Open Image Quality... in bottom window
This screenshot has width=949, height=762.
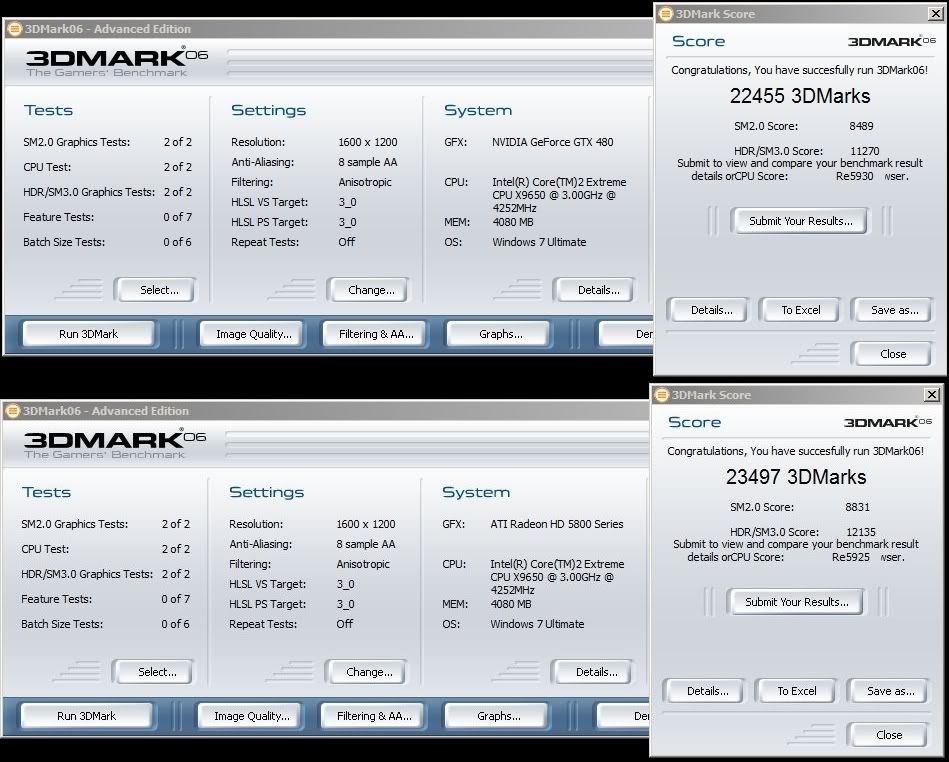[251, 715]
